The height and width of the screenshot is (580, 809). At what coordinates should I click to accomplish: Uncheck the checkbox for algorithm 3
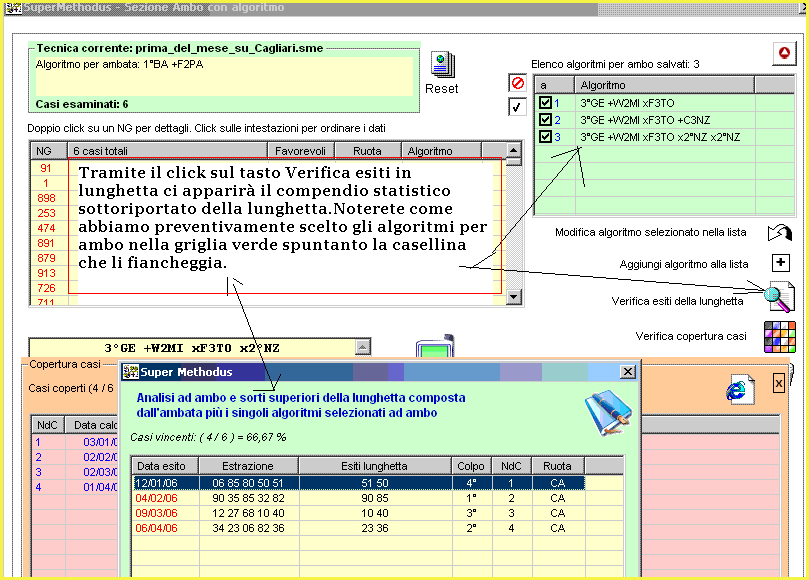pyautogui.click(x=545, y=137)
